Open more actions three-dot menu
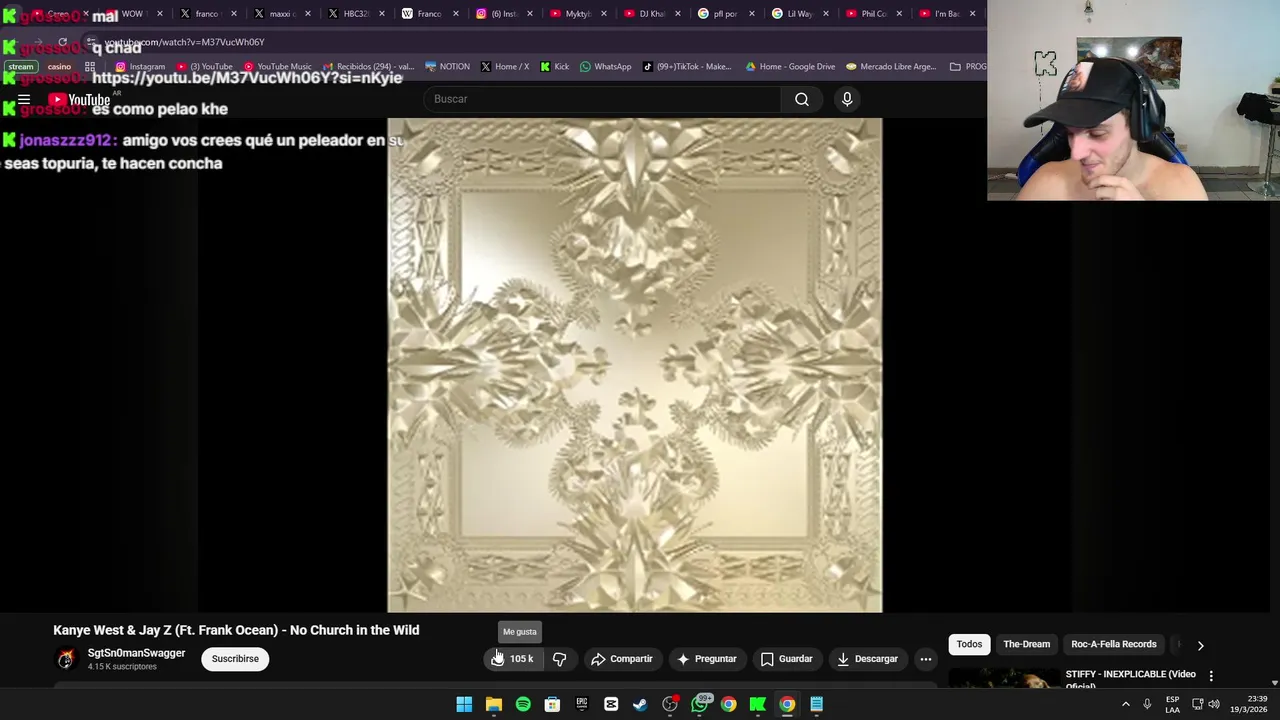 926,659
